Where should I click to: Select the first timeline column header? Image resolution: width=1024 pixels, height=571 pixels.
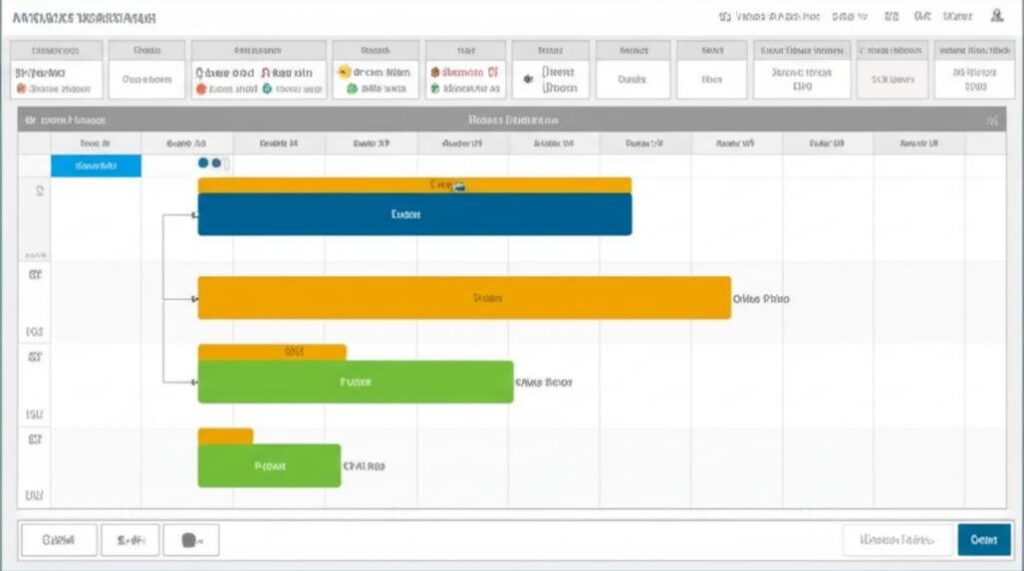click(95, 143)
